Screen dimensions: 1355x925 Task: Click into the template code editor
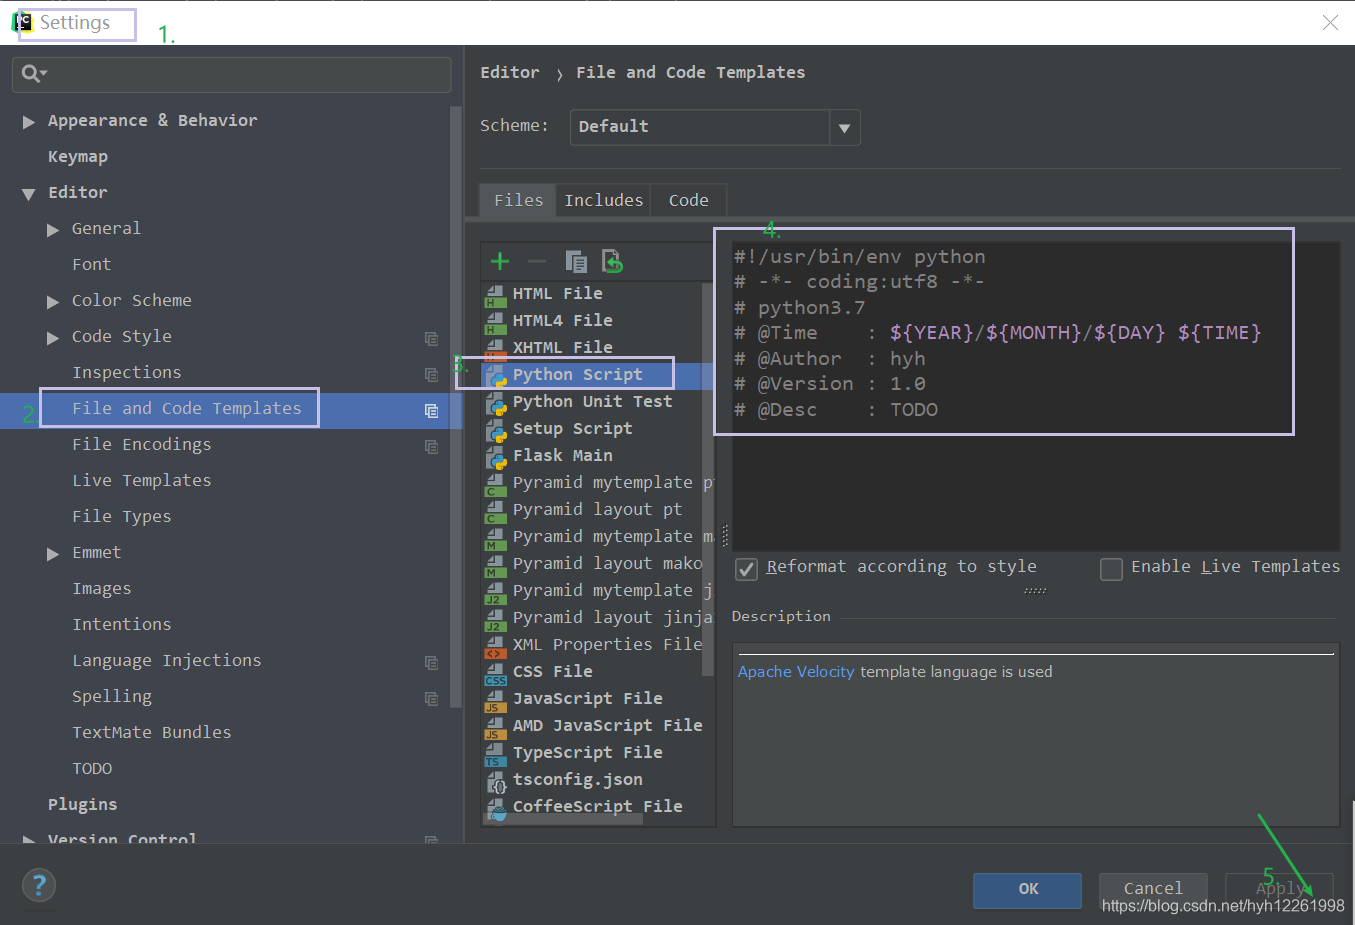coord(1036,395)
